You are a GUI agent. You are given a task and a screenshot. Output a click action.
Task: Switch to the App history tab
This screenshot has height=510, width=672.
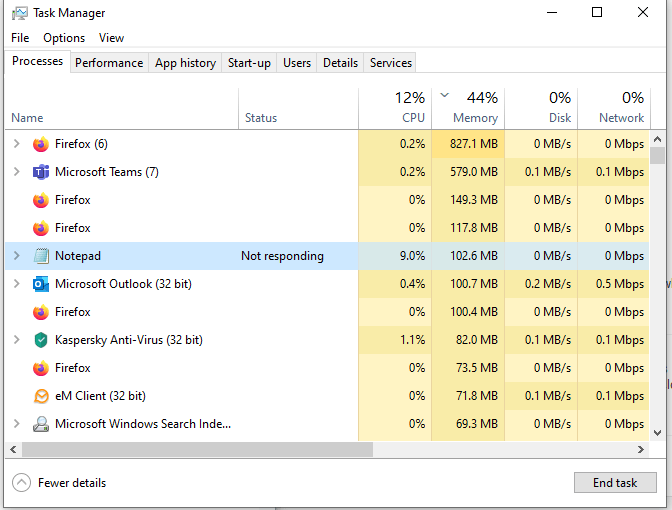[x=186, y=63]
